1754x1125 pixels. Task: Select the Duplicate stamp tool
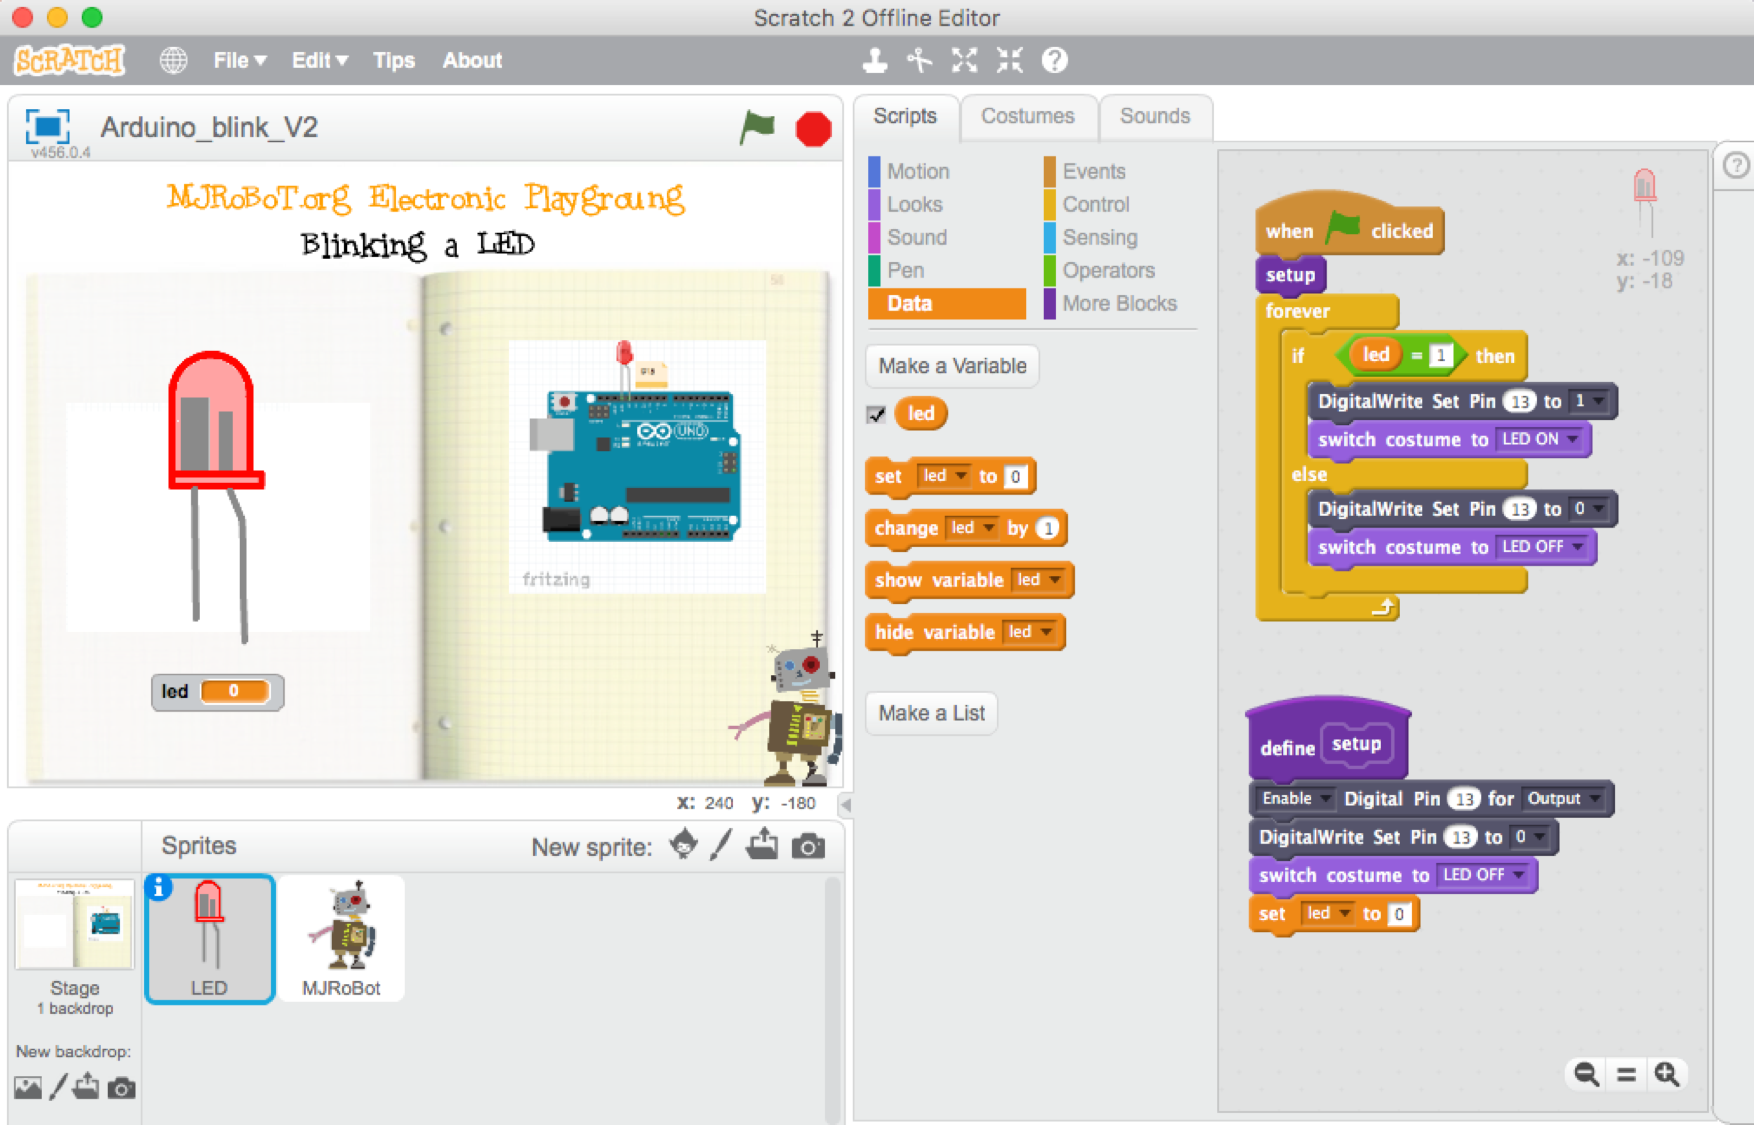point(875,60)
